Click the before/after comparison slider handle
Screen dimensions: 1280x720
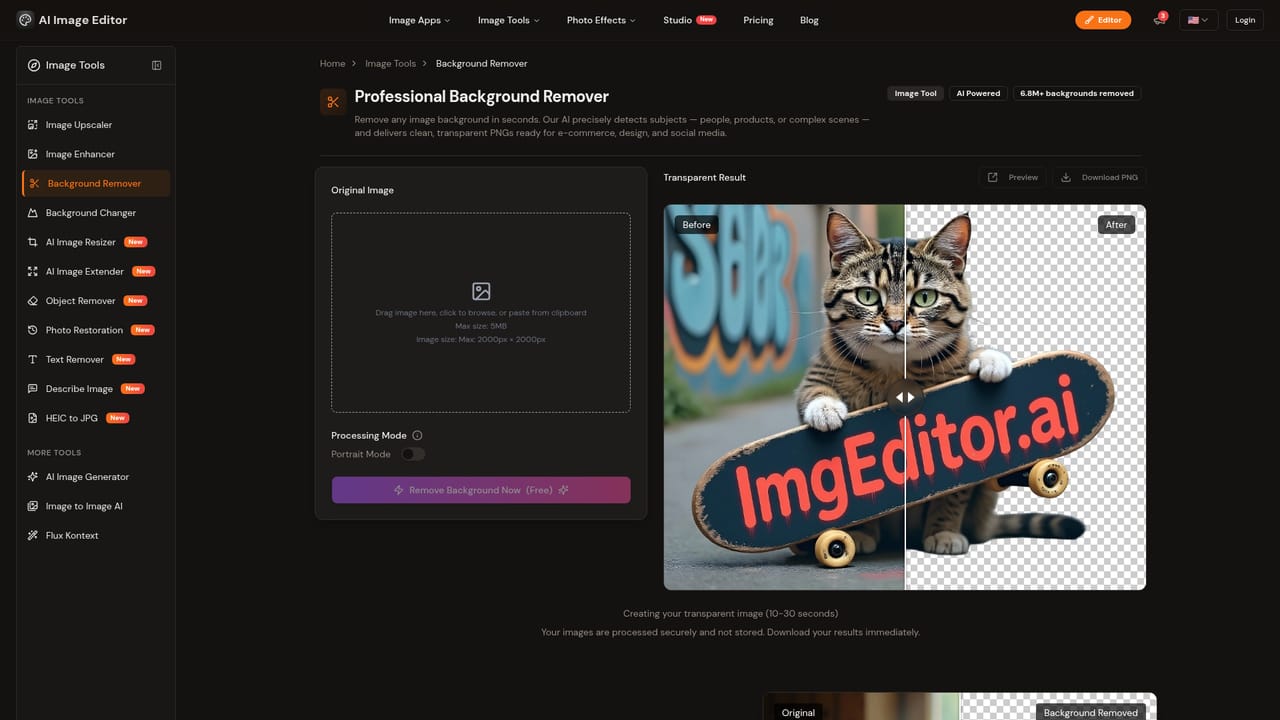point(904,397)
